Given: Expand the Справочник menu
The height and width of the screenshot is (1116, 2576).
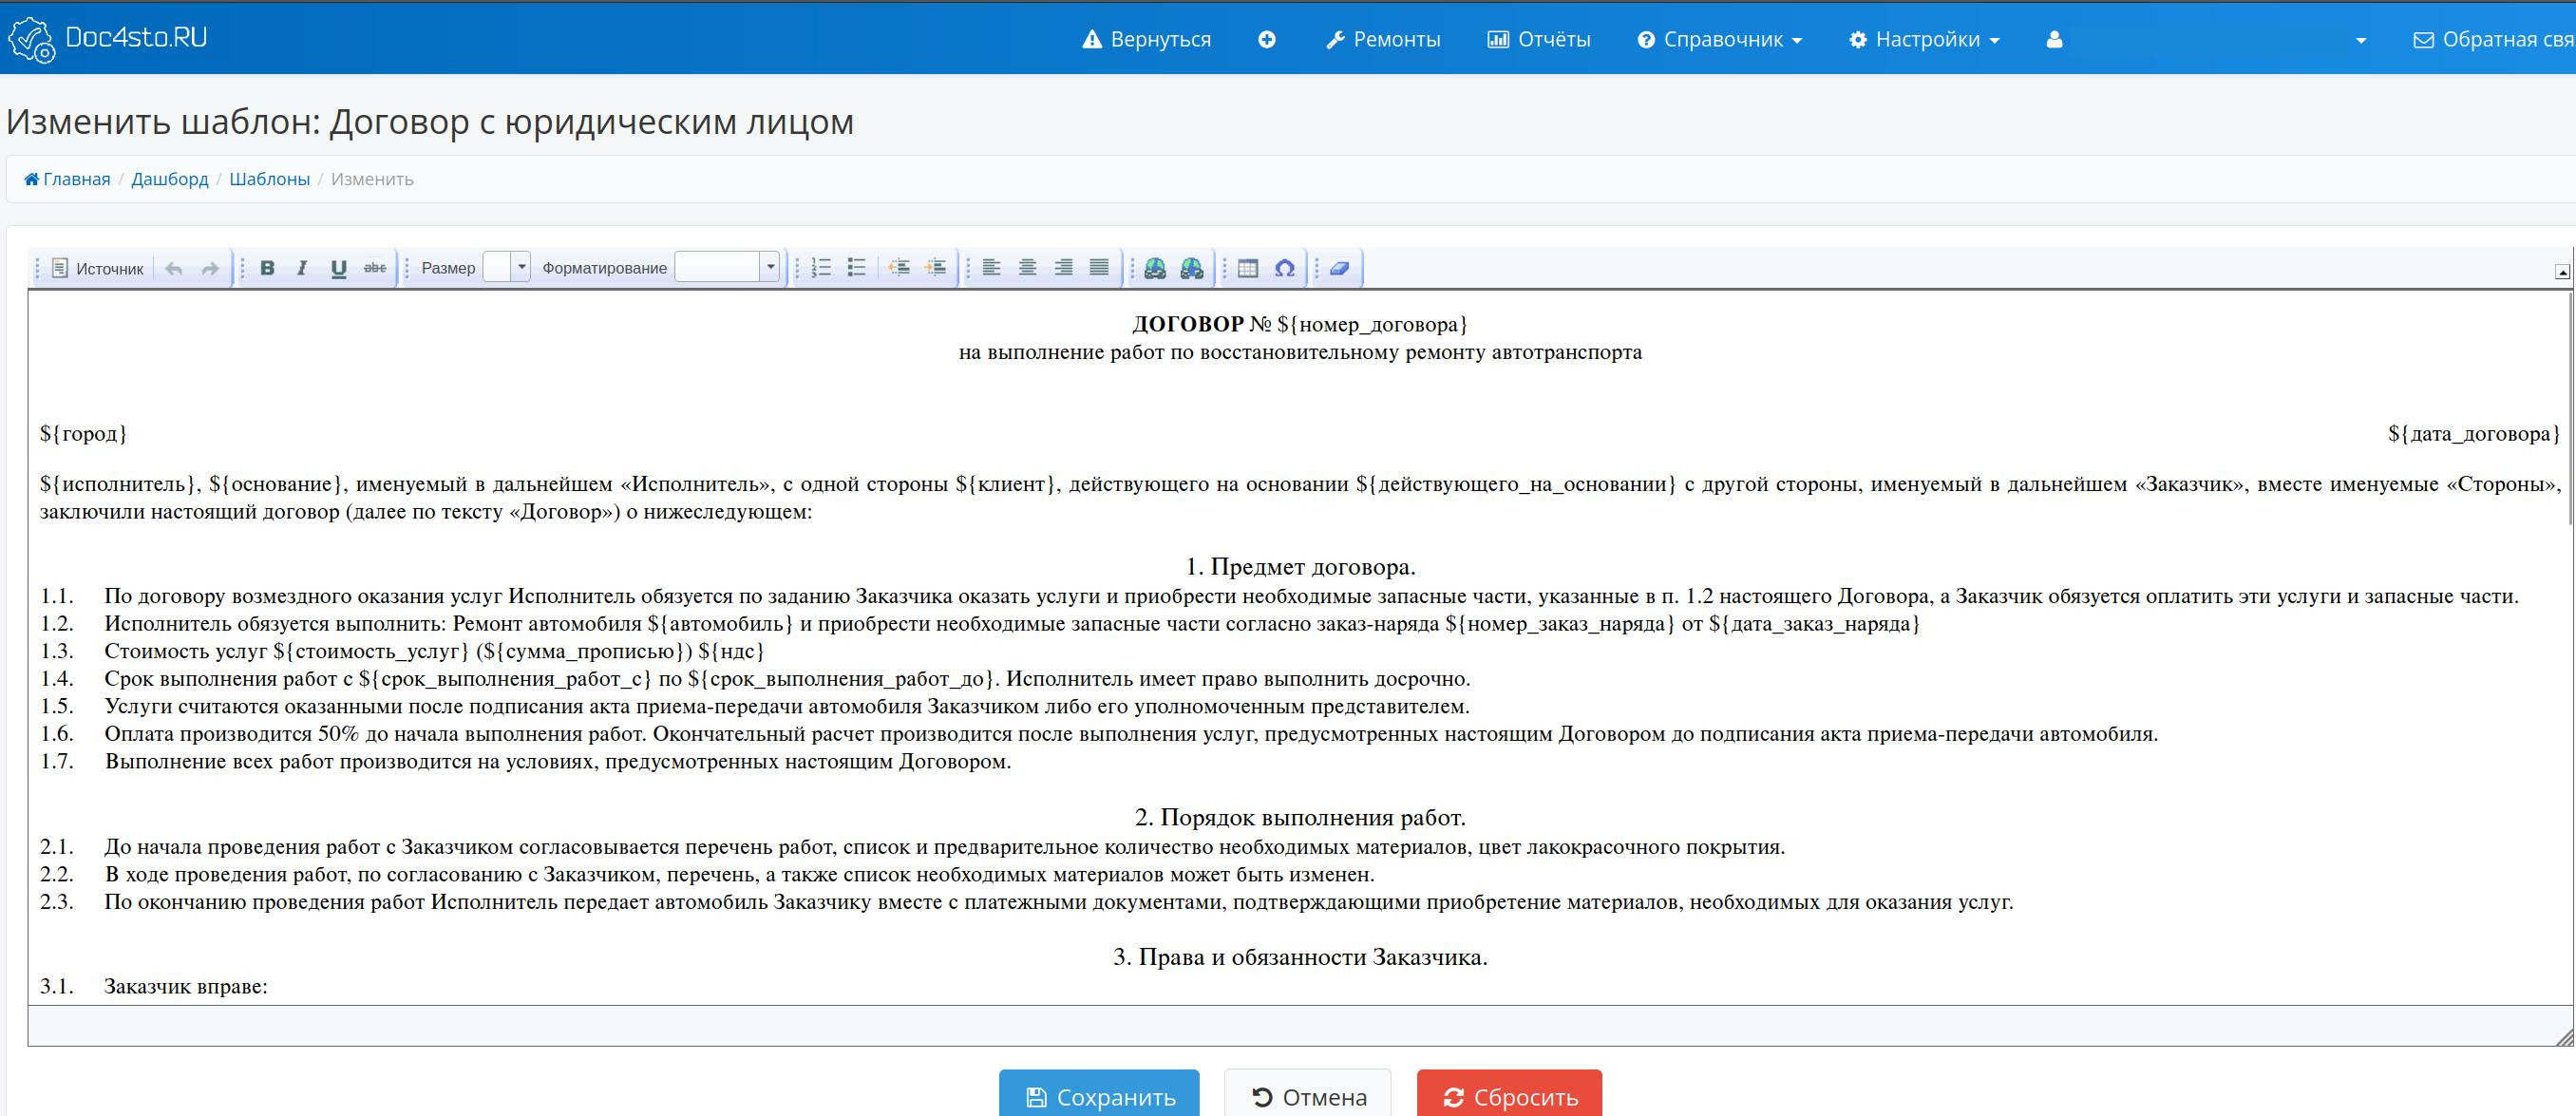Looking at the screenshot, I should pos(1718,39).
